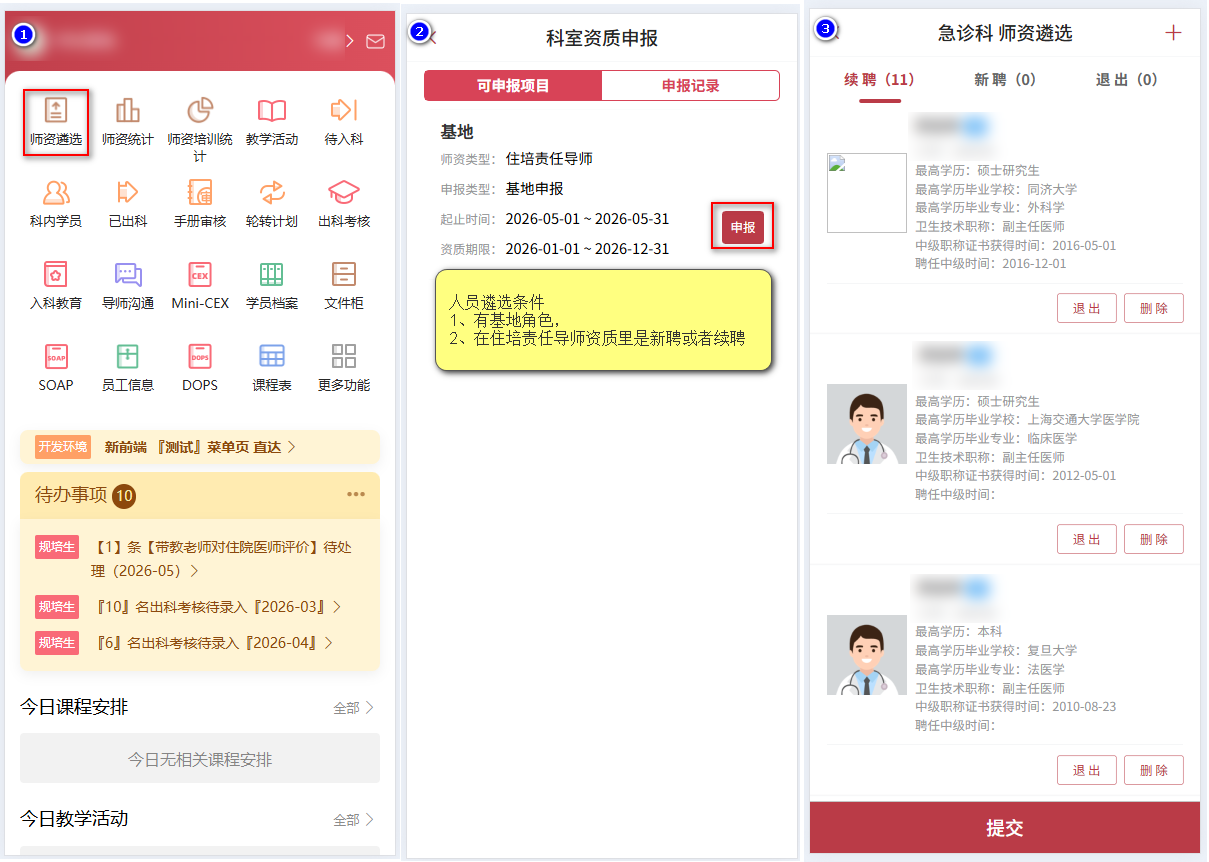Click avatar of 上海交通大学医学院 teacher
The height and width of the screenshot is (862, 1209).
tap(867, 424)
